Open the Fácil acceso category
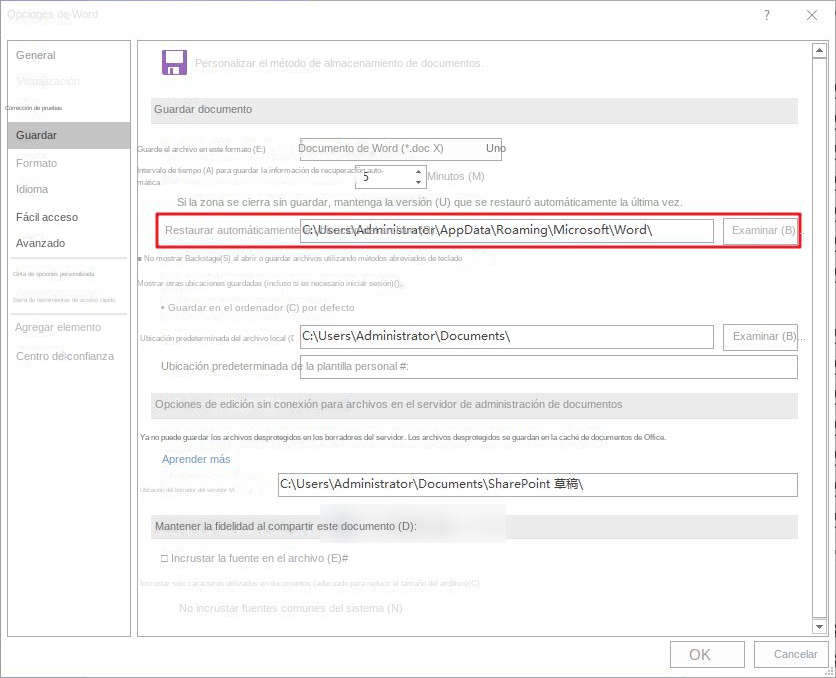 47,217
